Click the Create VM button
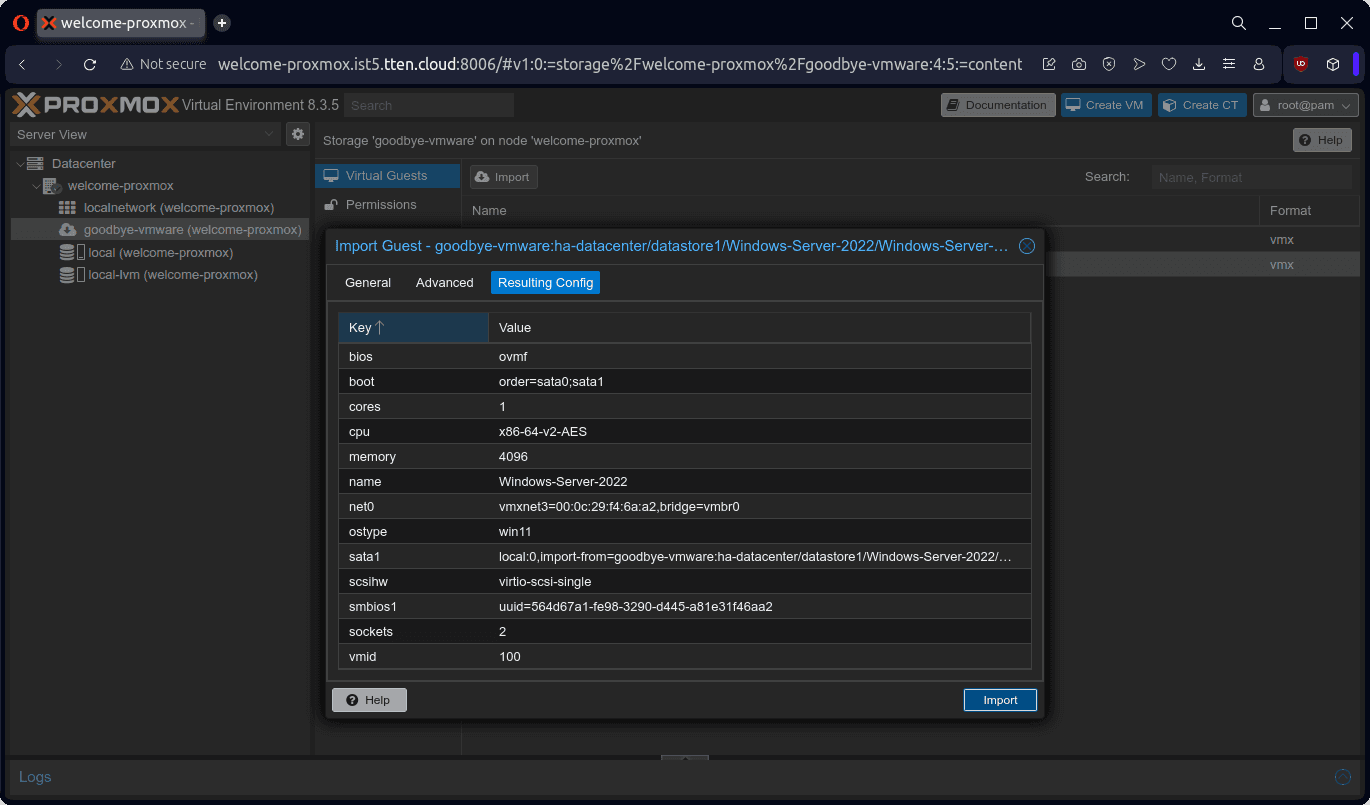Viewport: 1370px width, 805px height. [x=1106, y=105]
